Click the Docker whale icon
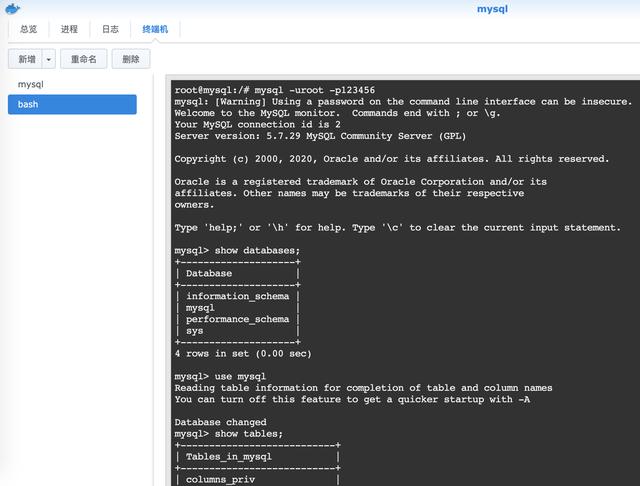Viewport: 640px width, 486px height. [13, 9]
